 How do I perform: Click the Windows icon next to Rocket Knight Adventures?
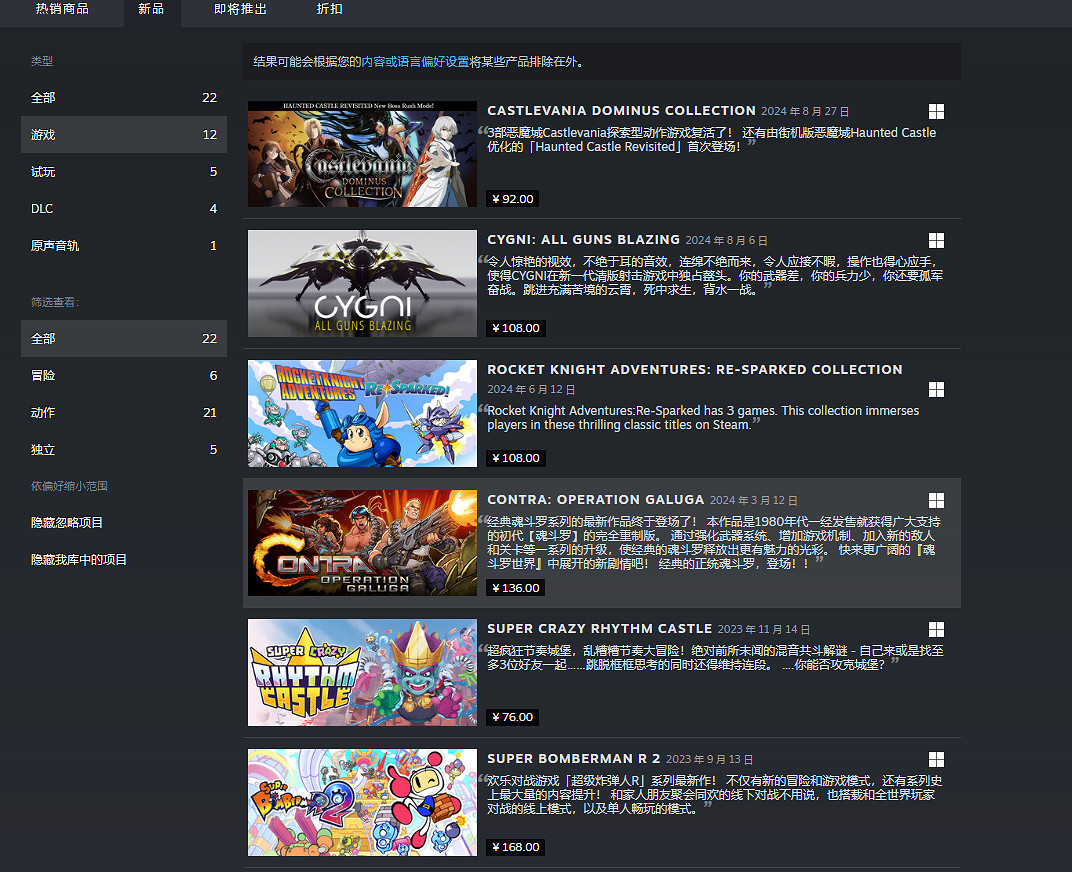point(936,389)
